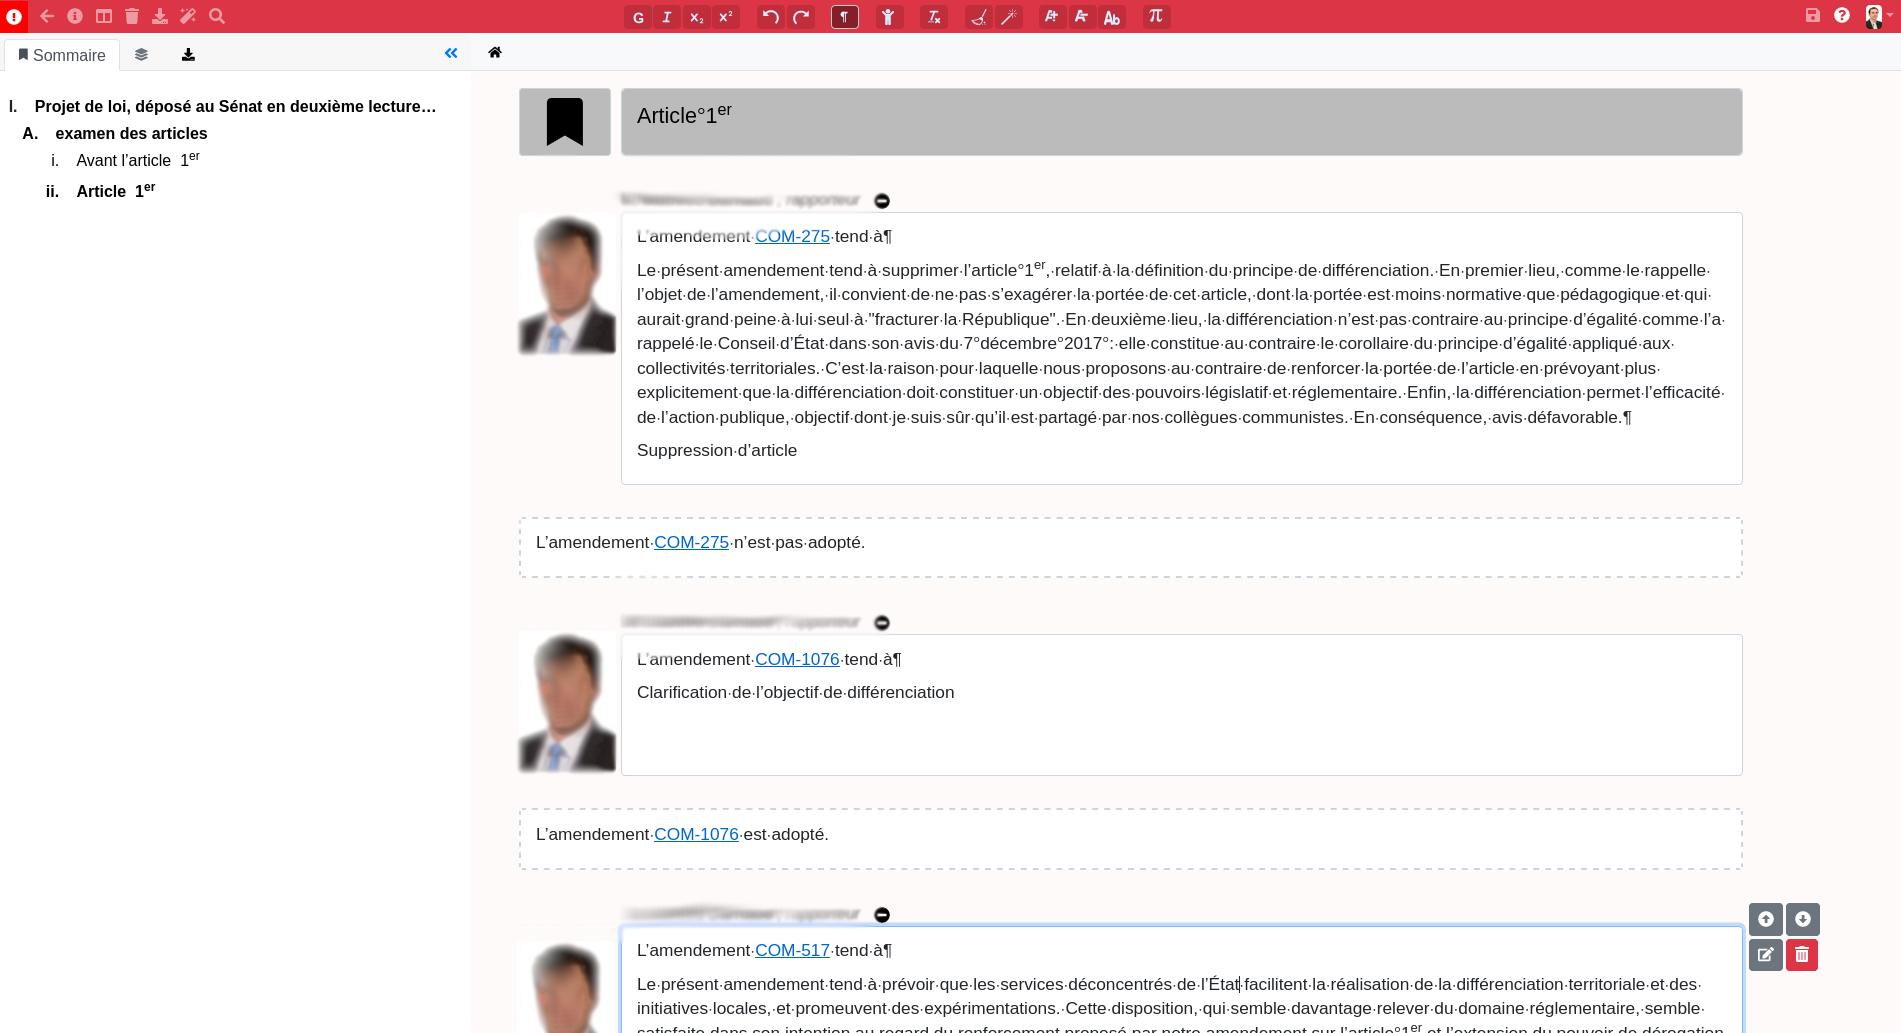The width and height of the screenshot is (1901, 1033).
Task: Switch to the Sommaire tab
Action: 62,55
